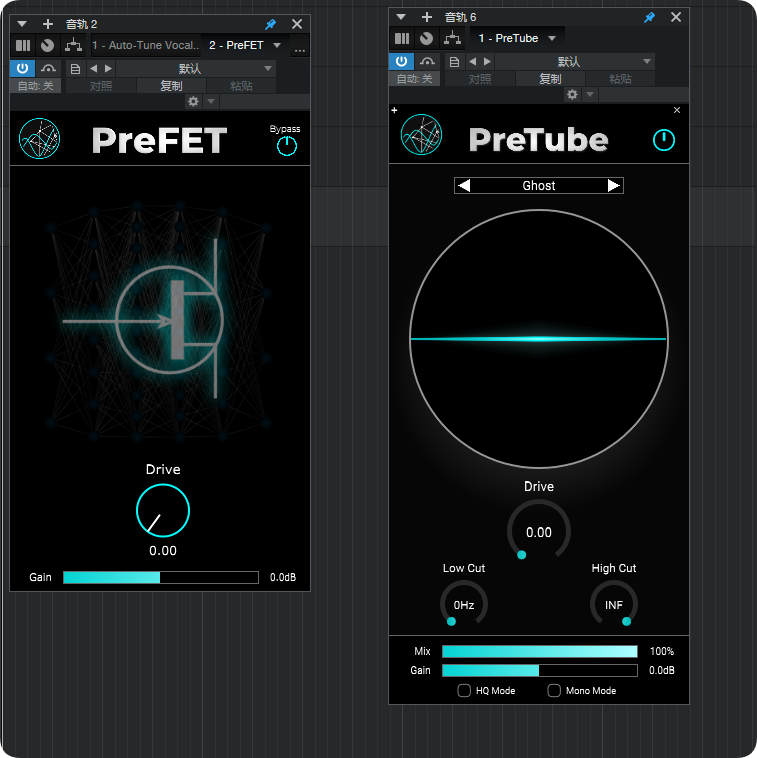This screenshot has height=758, width=757.
Task: Click 自动: 关 in PreFET window
Action: point(35,86)
